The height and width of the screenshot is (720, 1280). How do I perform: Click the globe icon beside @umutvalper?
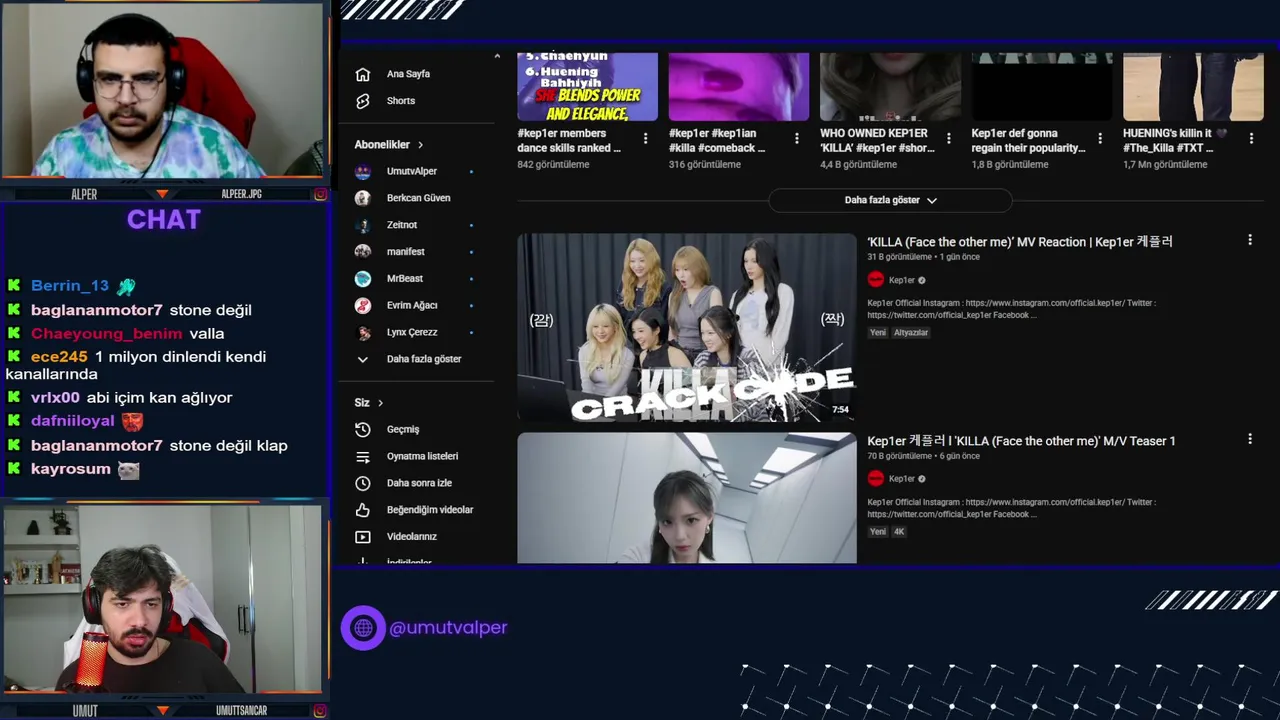(x=363, y=628)
